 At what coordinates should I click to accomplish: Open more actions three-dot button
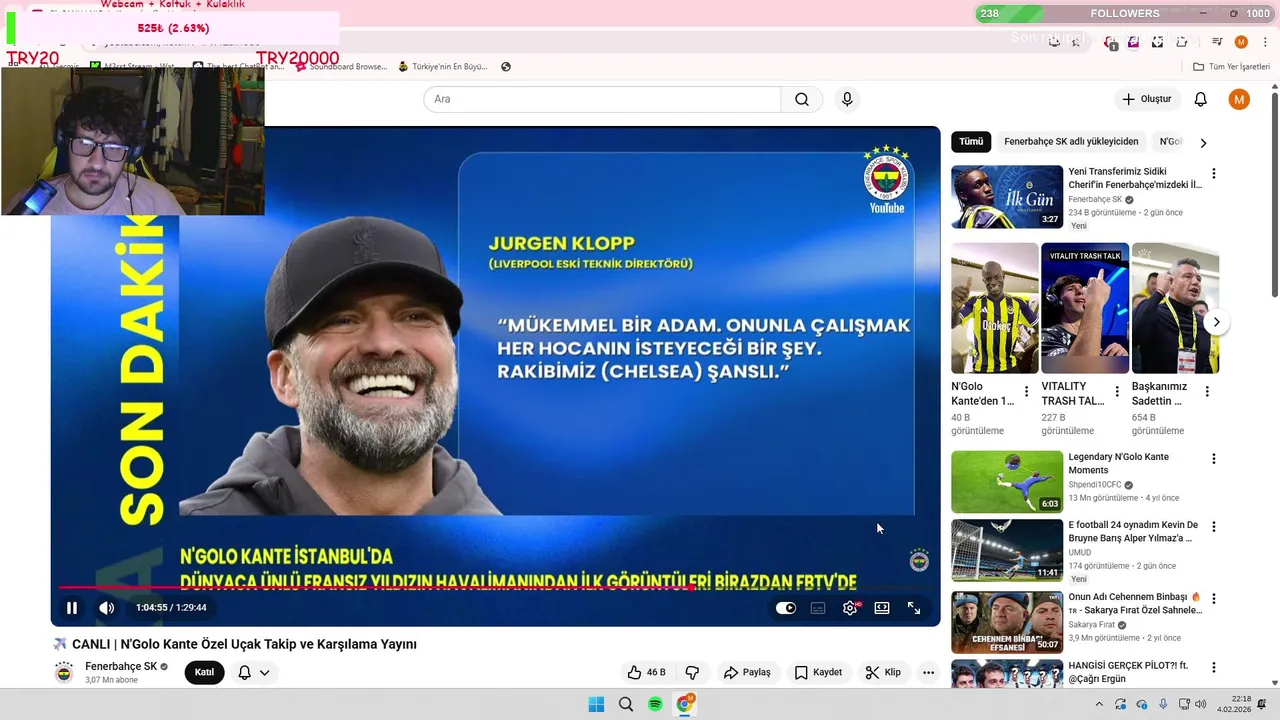(928, 672)
